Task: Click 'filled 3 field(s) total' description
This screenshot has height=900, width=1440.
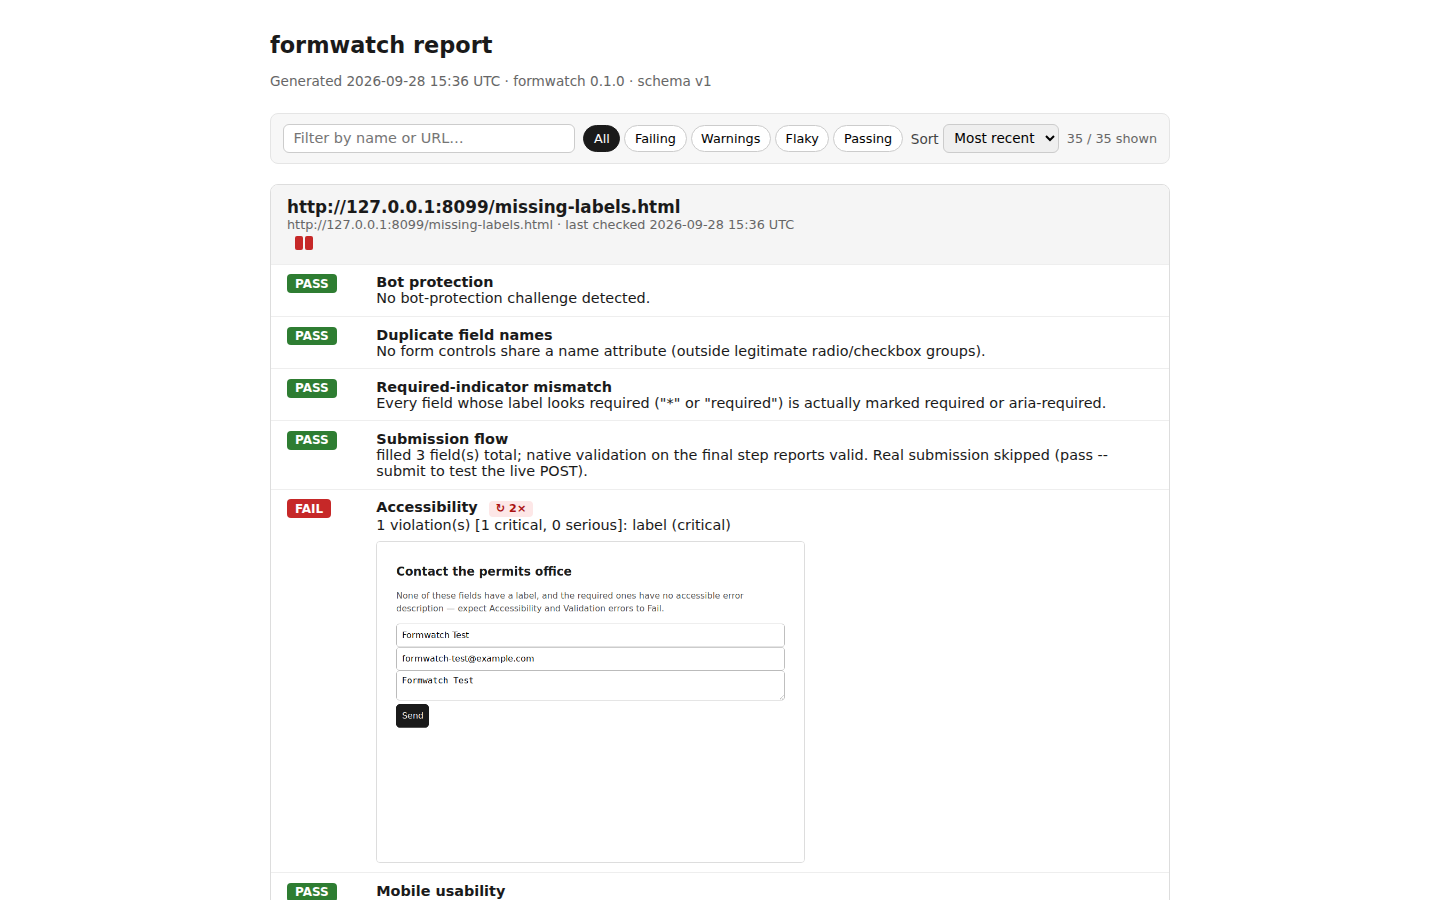Action: [x=742, y=463]
